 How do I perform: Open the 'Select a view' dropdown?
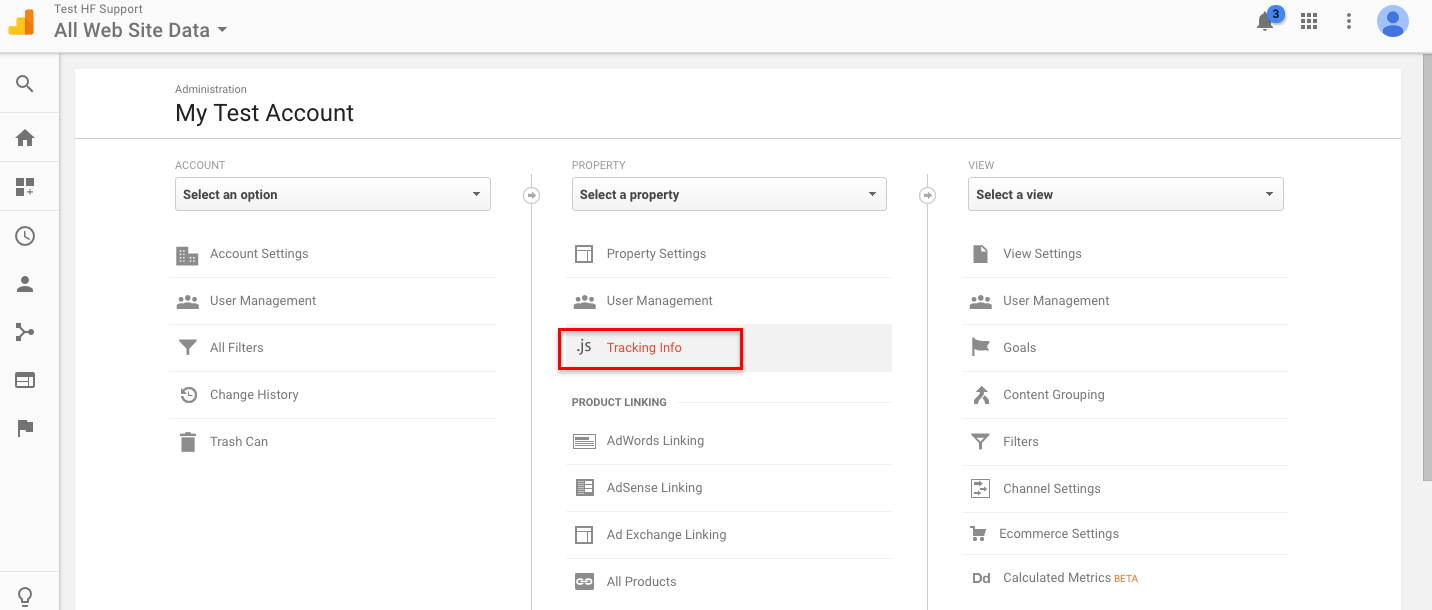click(1125, 194)
